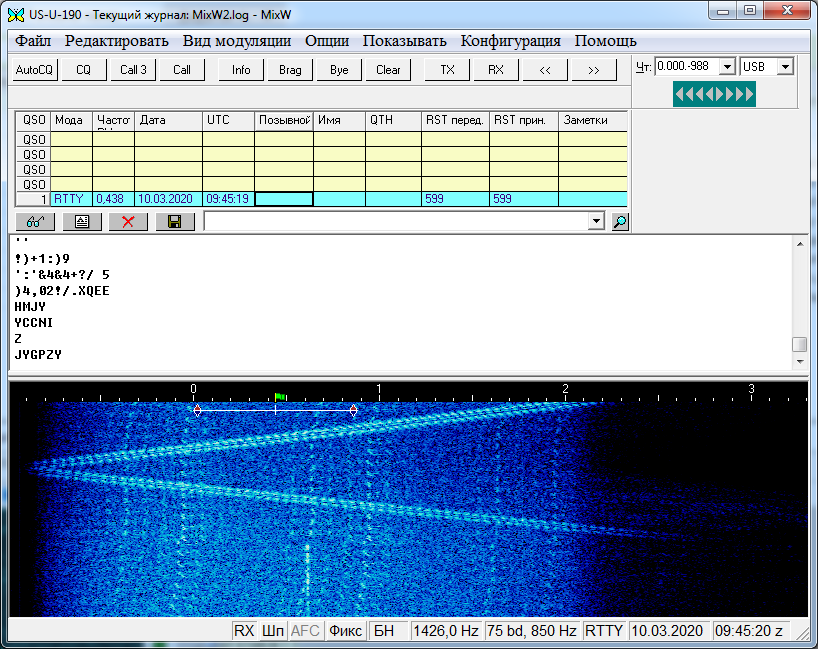
Task: Click the QTH column header
Action: pos(393,121)
